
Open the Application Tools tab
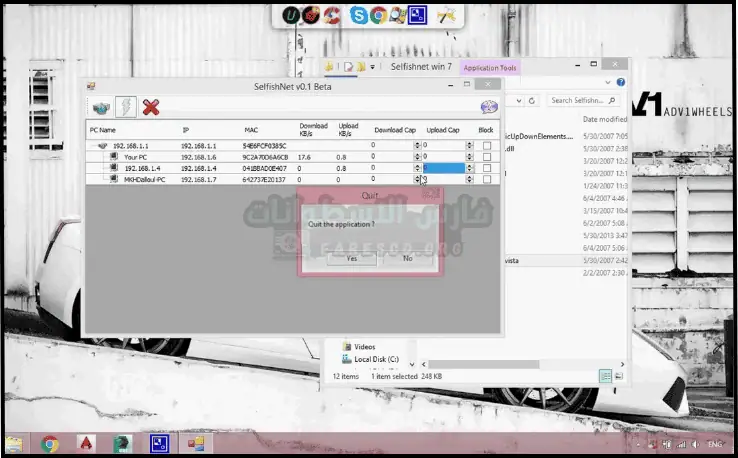tap(490, 68)
